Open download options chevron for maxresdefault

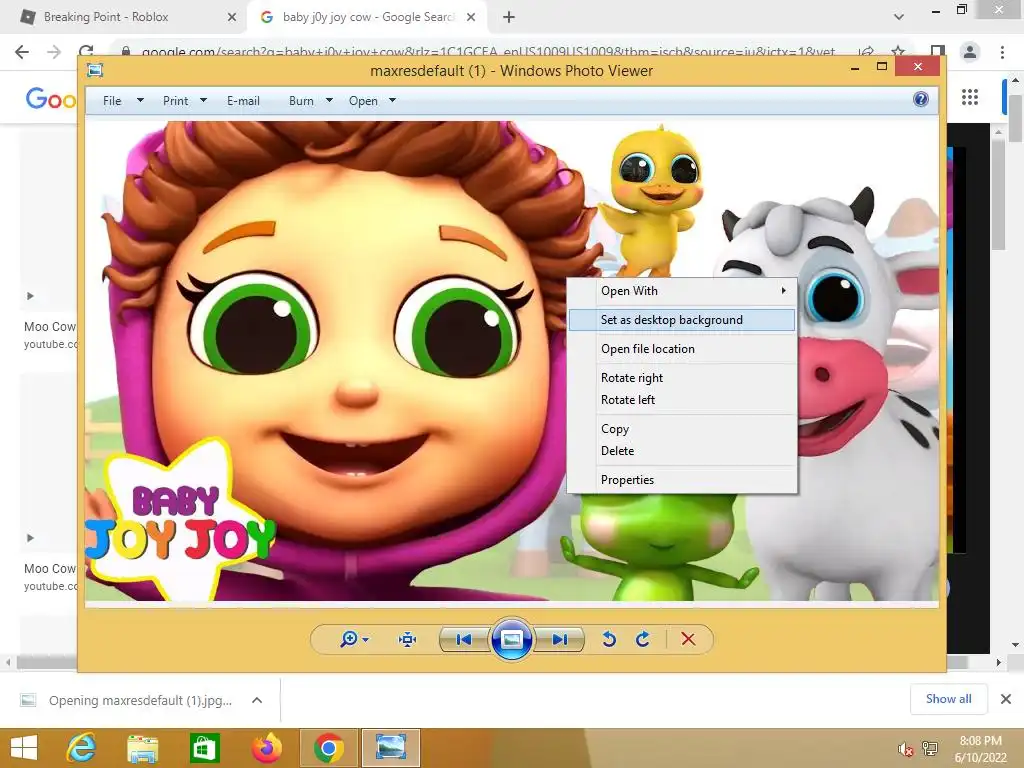point(257,700)
